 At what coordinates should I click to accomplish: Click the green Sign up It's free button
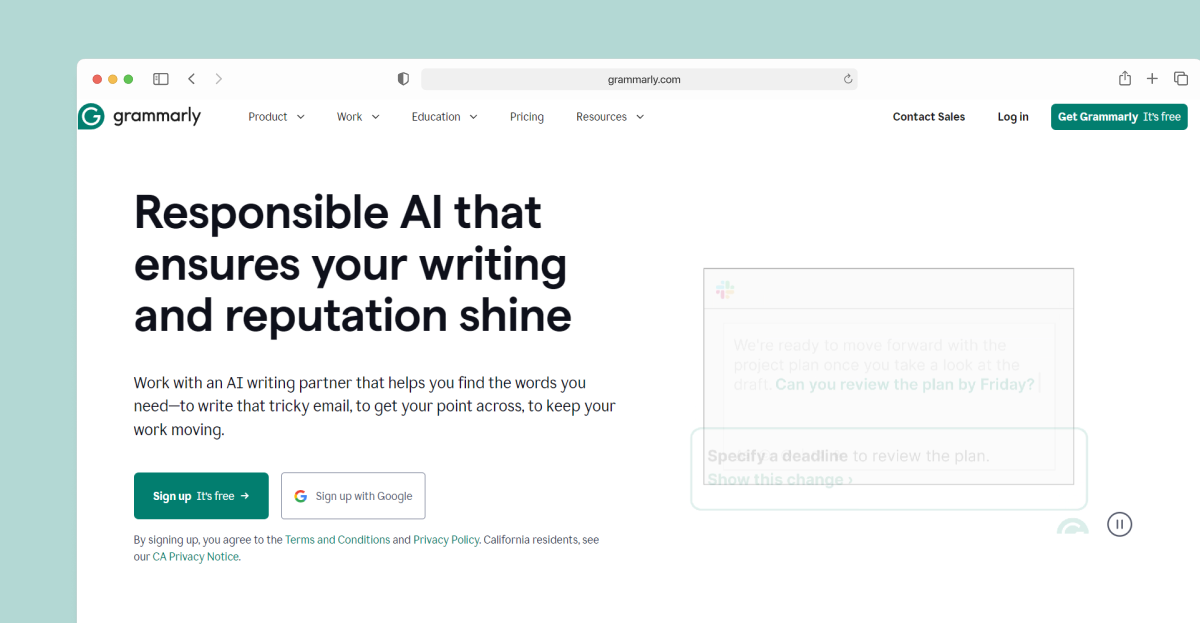(x=201, y=496)
